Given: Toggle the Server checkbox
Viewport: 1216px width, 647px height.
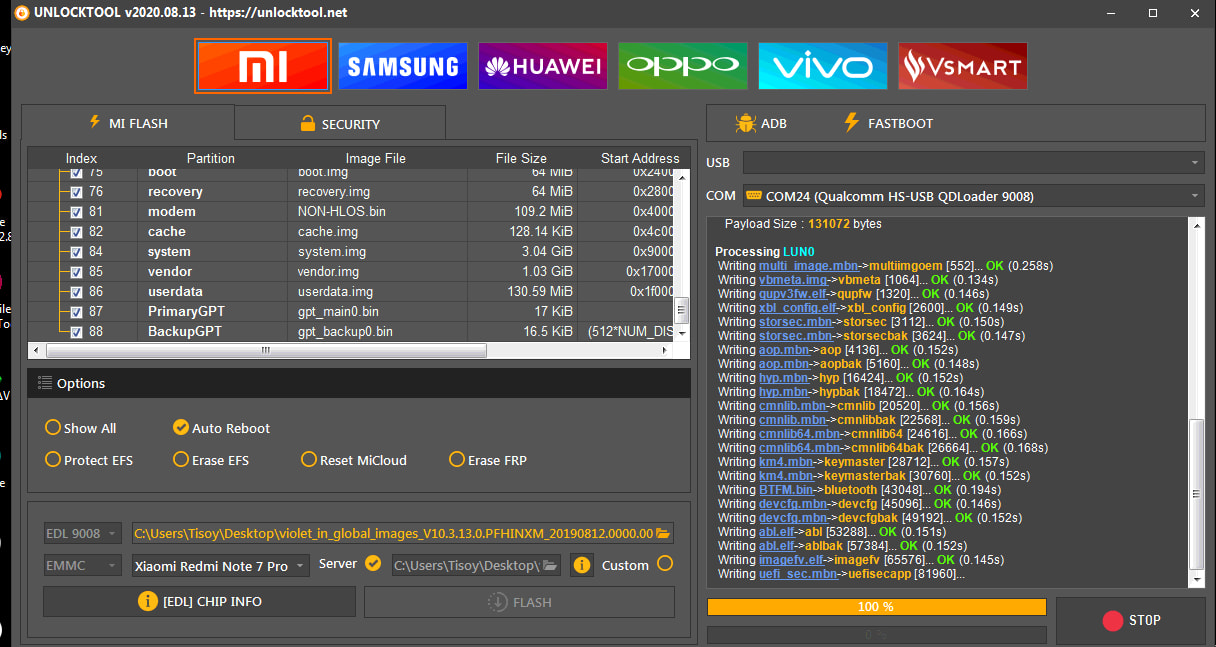Looking at the screenshot, I should point(373,564).
